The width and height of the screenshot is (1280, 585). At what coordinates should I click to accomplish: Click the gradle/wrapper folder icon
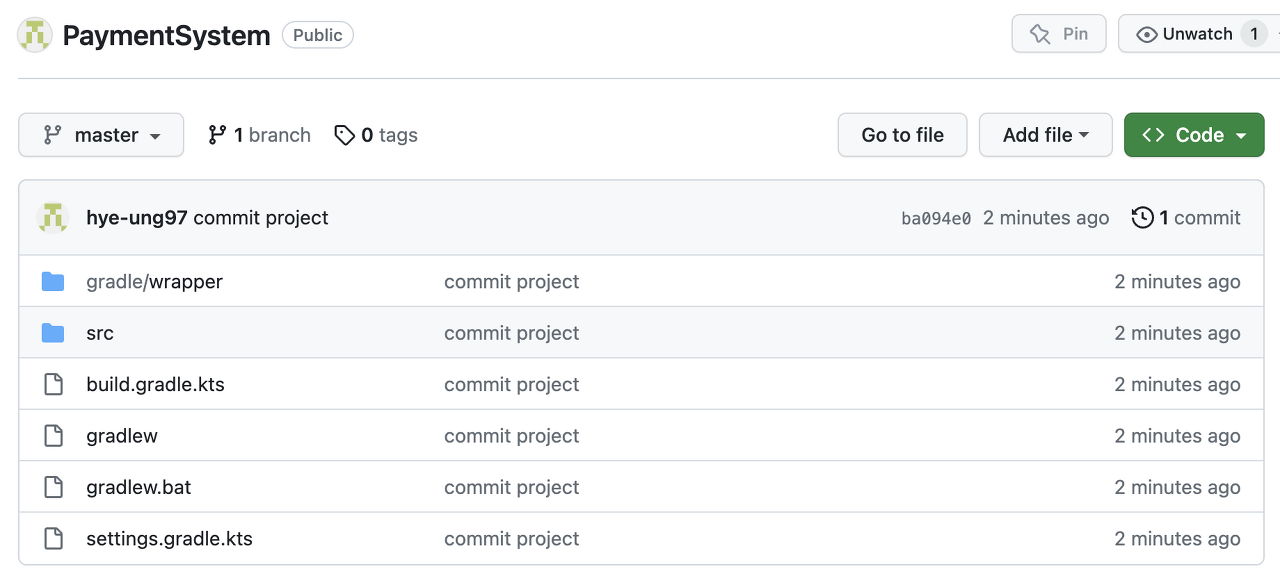(53, 282)
